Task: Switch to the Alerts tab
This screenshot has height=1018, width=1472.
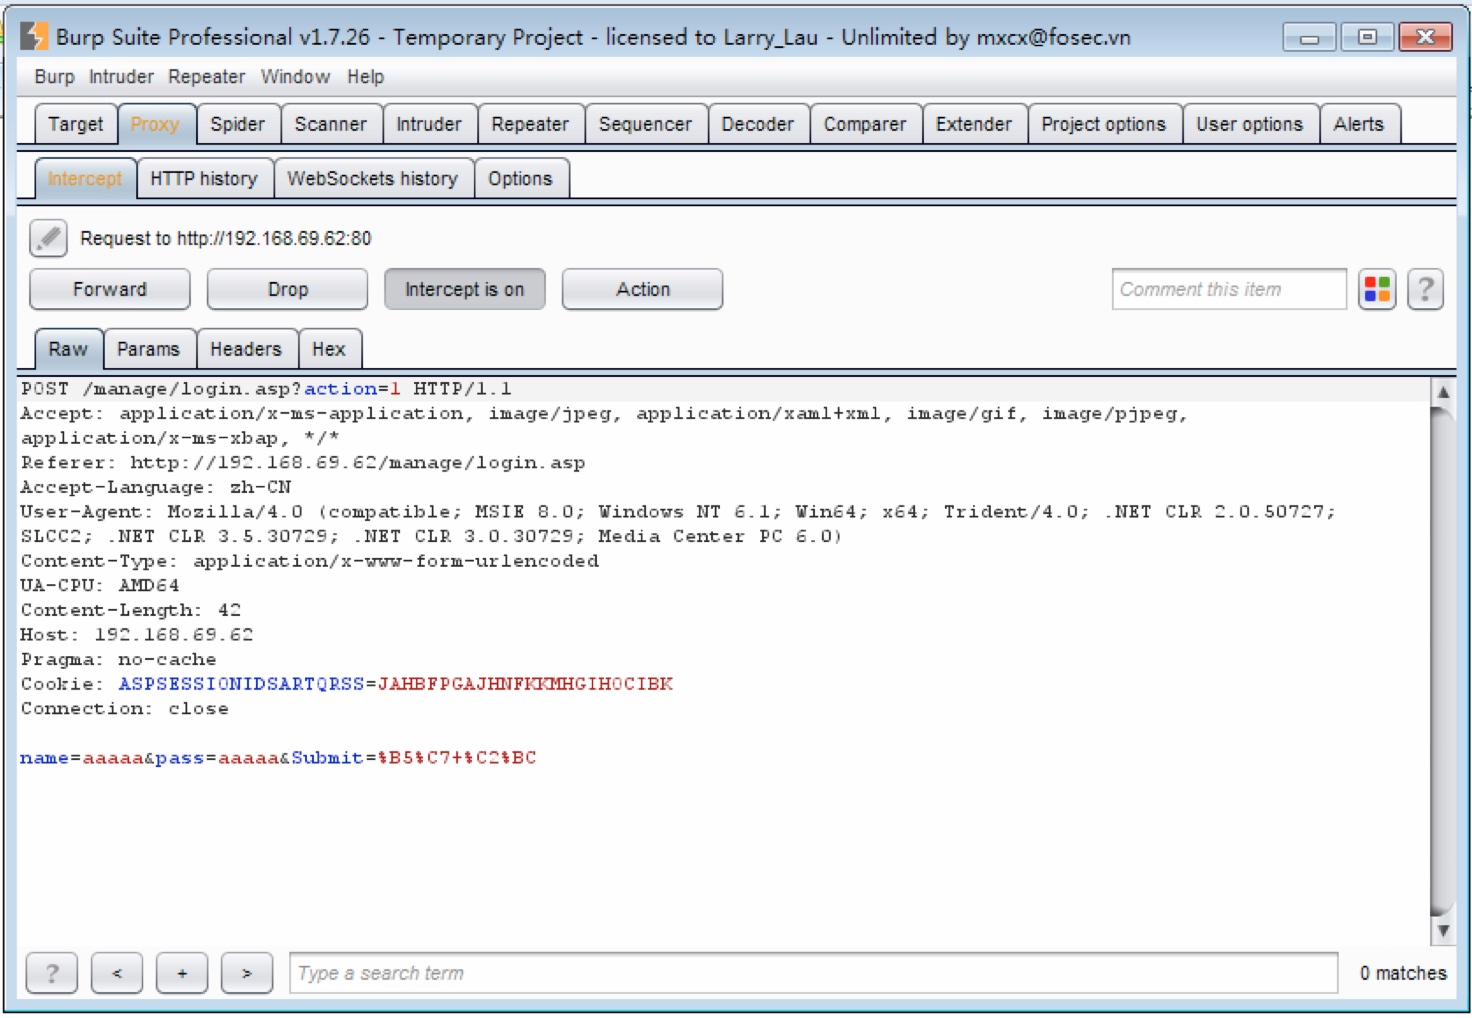Action: (1359, 124)
